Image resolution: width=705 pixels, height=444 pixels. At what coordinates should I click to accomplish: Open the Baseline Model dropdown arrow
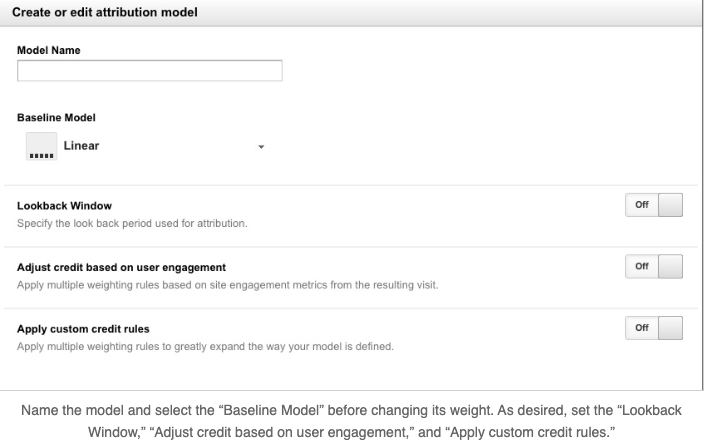261,147
